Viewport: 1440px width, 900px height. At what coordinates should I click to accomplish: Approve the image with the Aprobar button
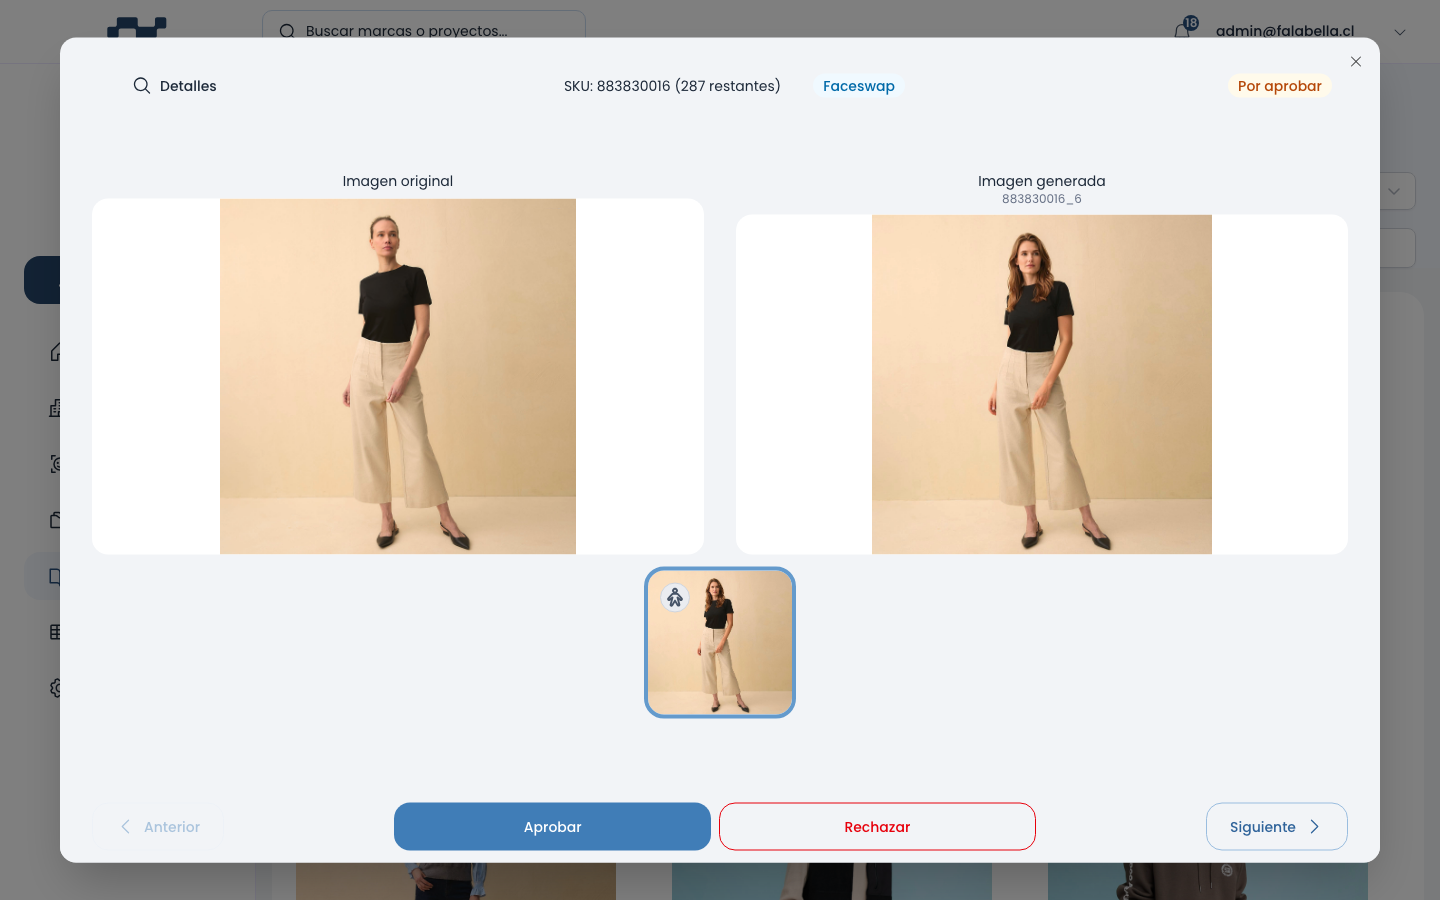(552, 827)
